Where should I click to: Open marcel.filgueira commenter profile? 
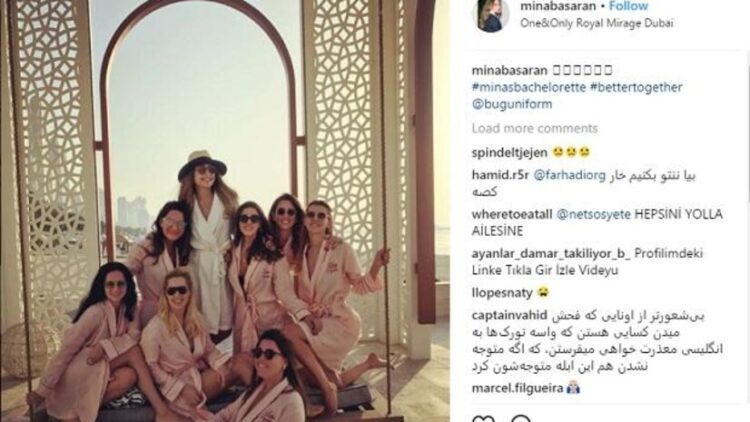(x=517, y=388)
